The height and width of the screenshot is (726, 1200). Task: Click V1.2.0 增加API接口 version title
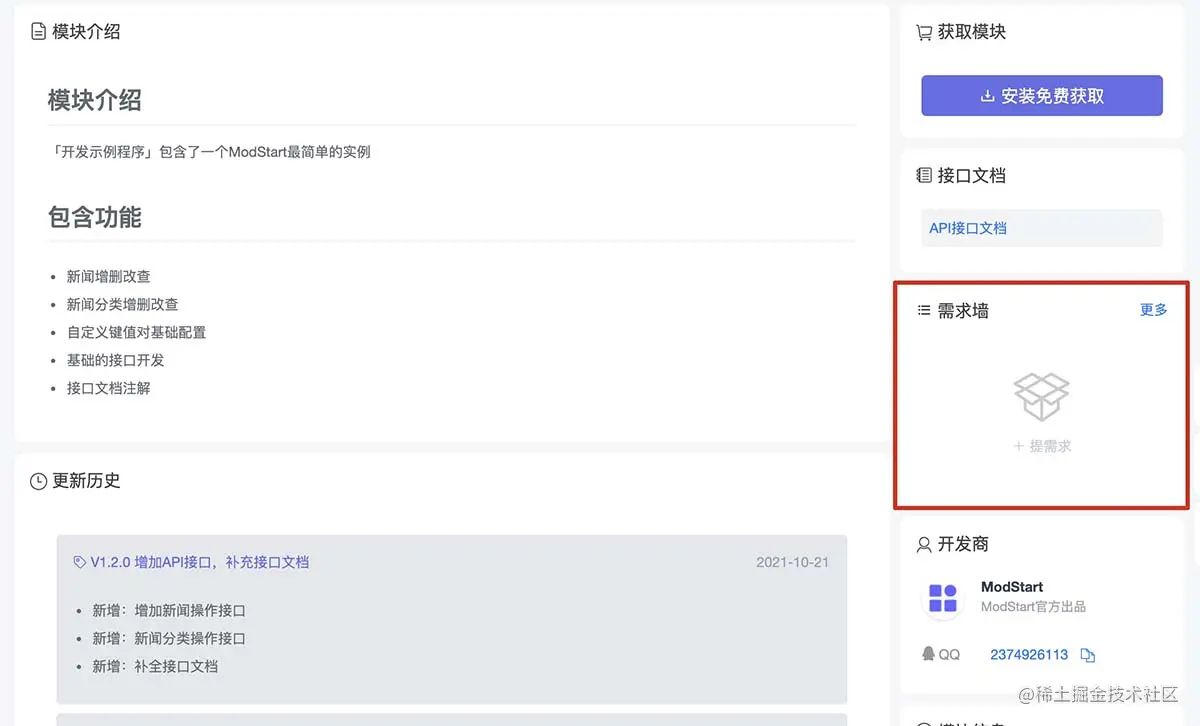(200, 562)
